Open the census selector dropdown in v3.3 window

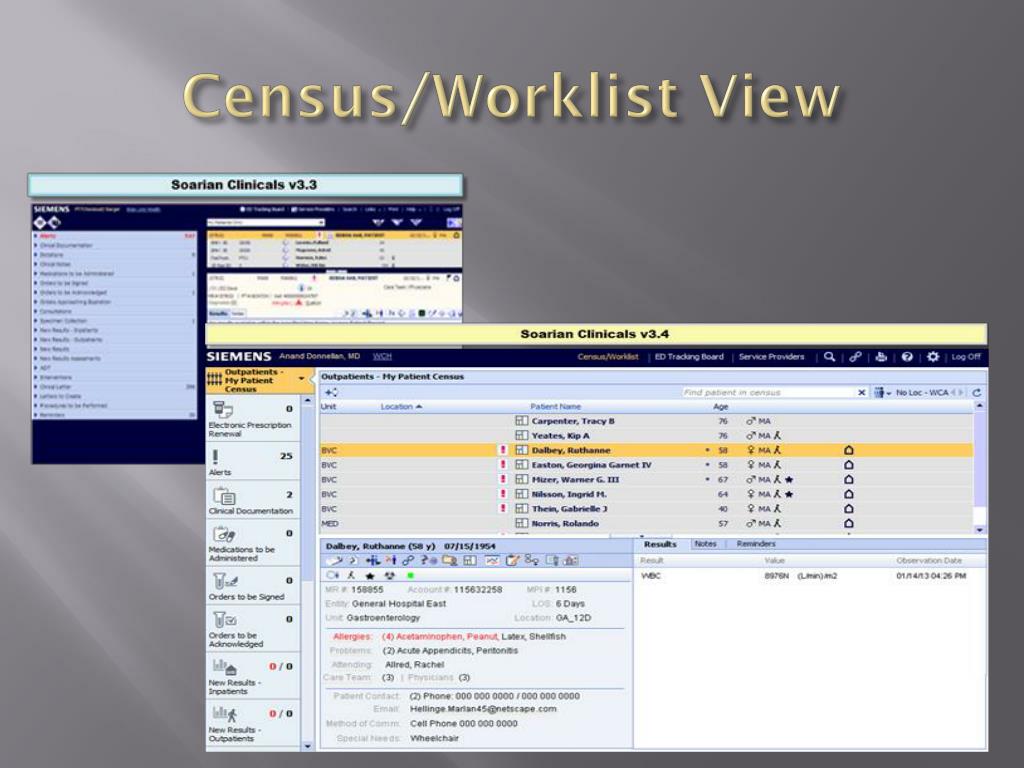[x=321, y=223]
